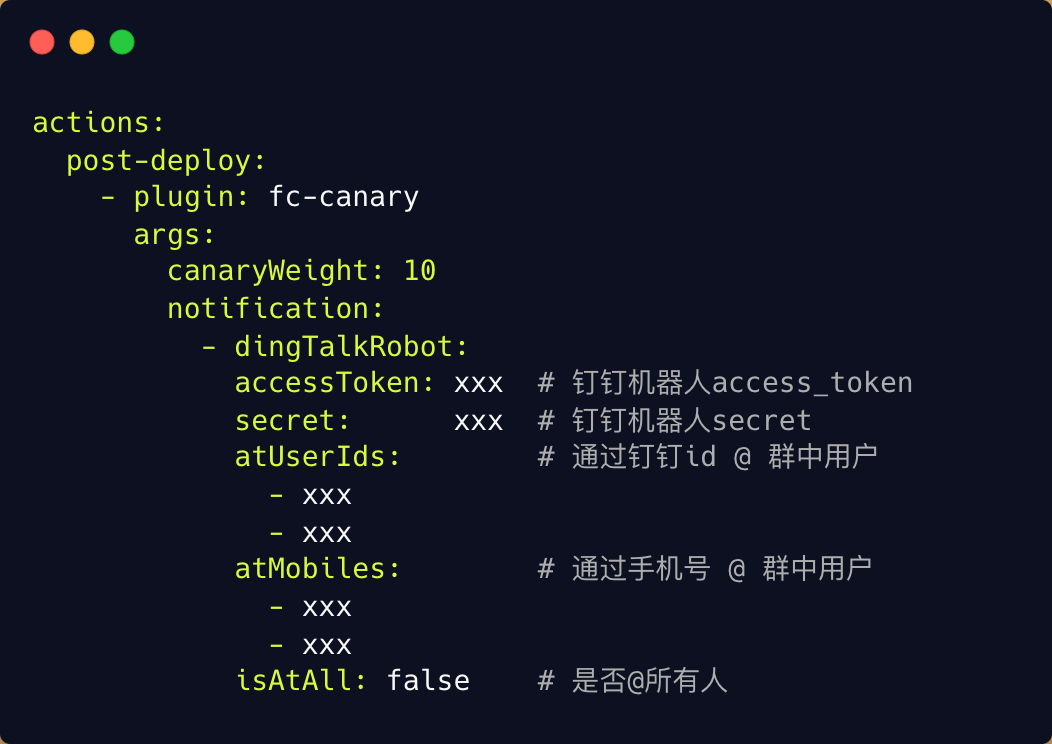Click the "post-deploy:" key
The image size is (1052, 744).
tap(166, 160)
